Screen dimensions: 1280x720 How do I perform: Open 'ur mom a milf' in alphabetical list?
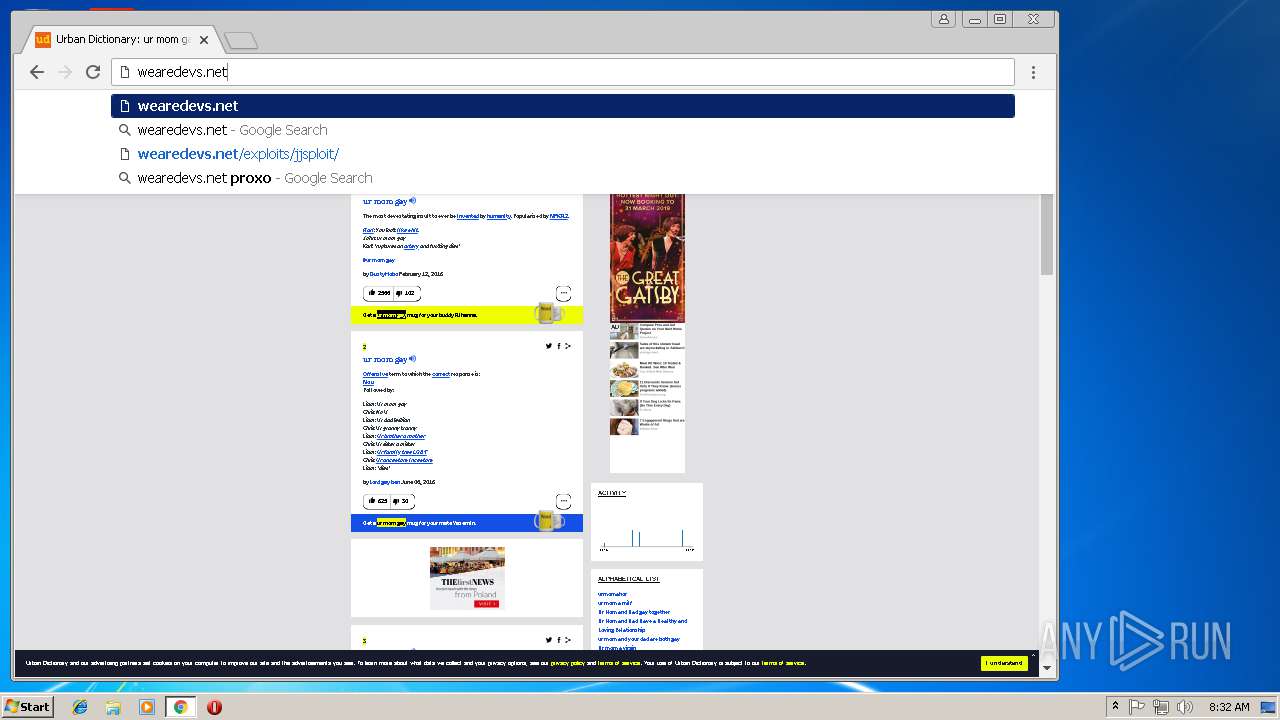[x=615, y=603]
